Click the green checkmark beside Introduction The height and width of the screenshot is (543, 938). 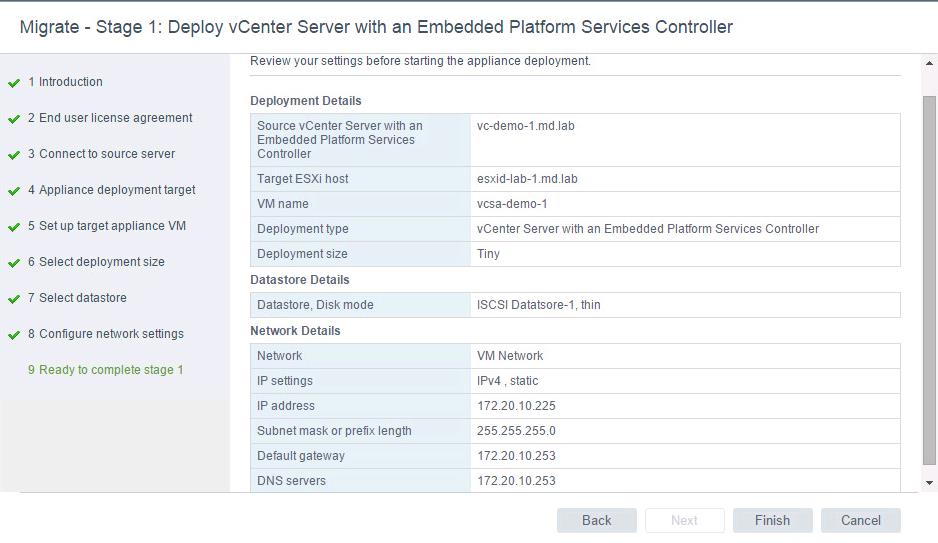(x=14, y=83)
